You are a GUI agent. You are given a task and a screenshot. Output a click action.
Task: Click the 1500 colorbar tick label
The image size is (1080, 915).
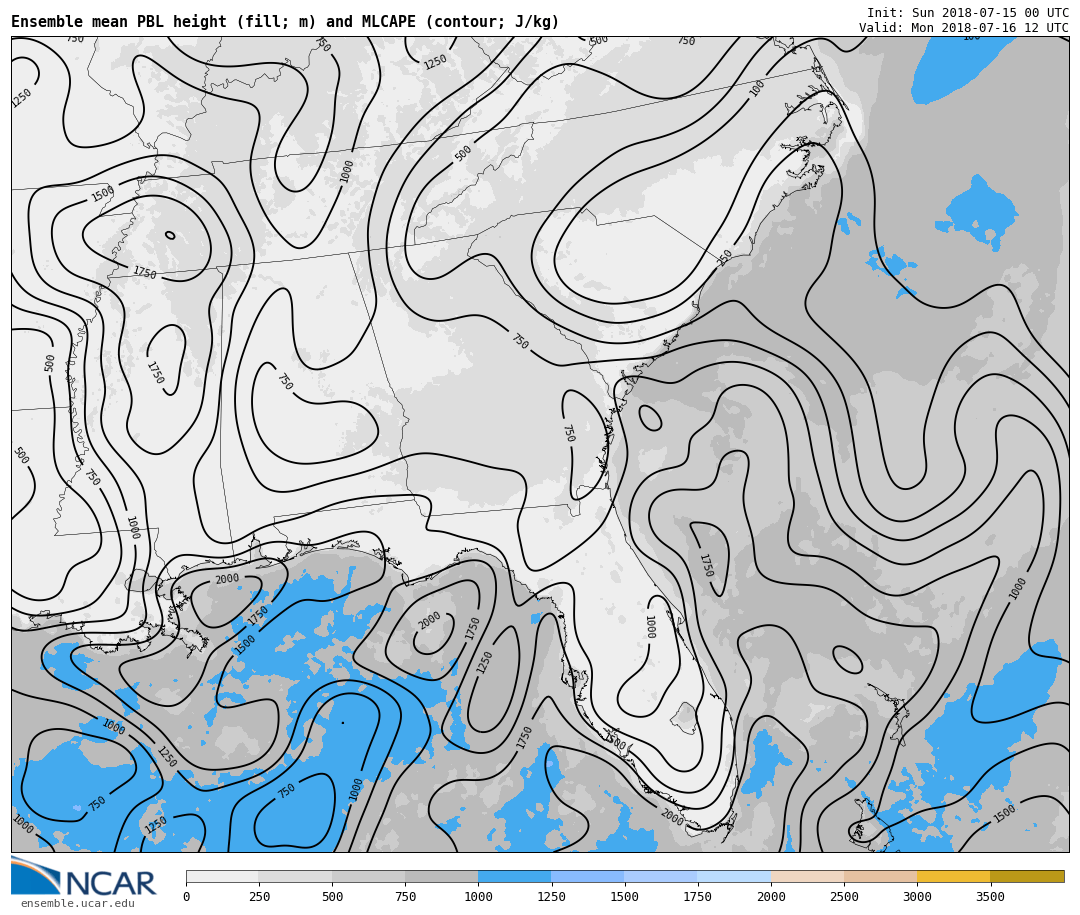pos(624,897)
